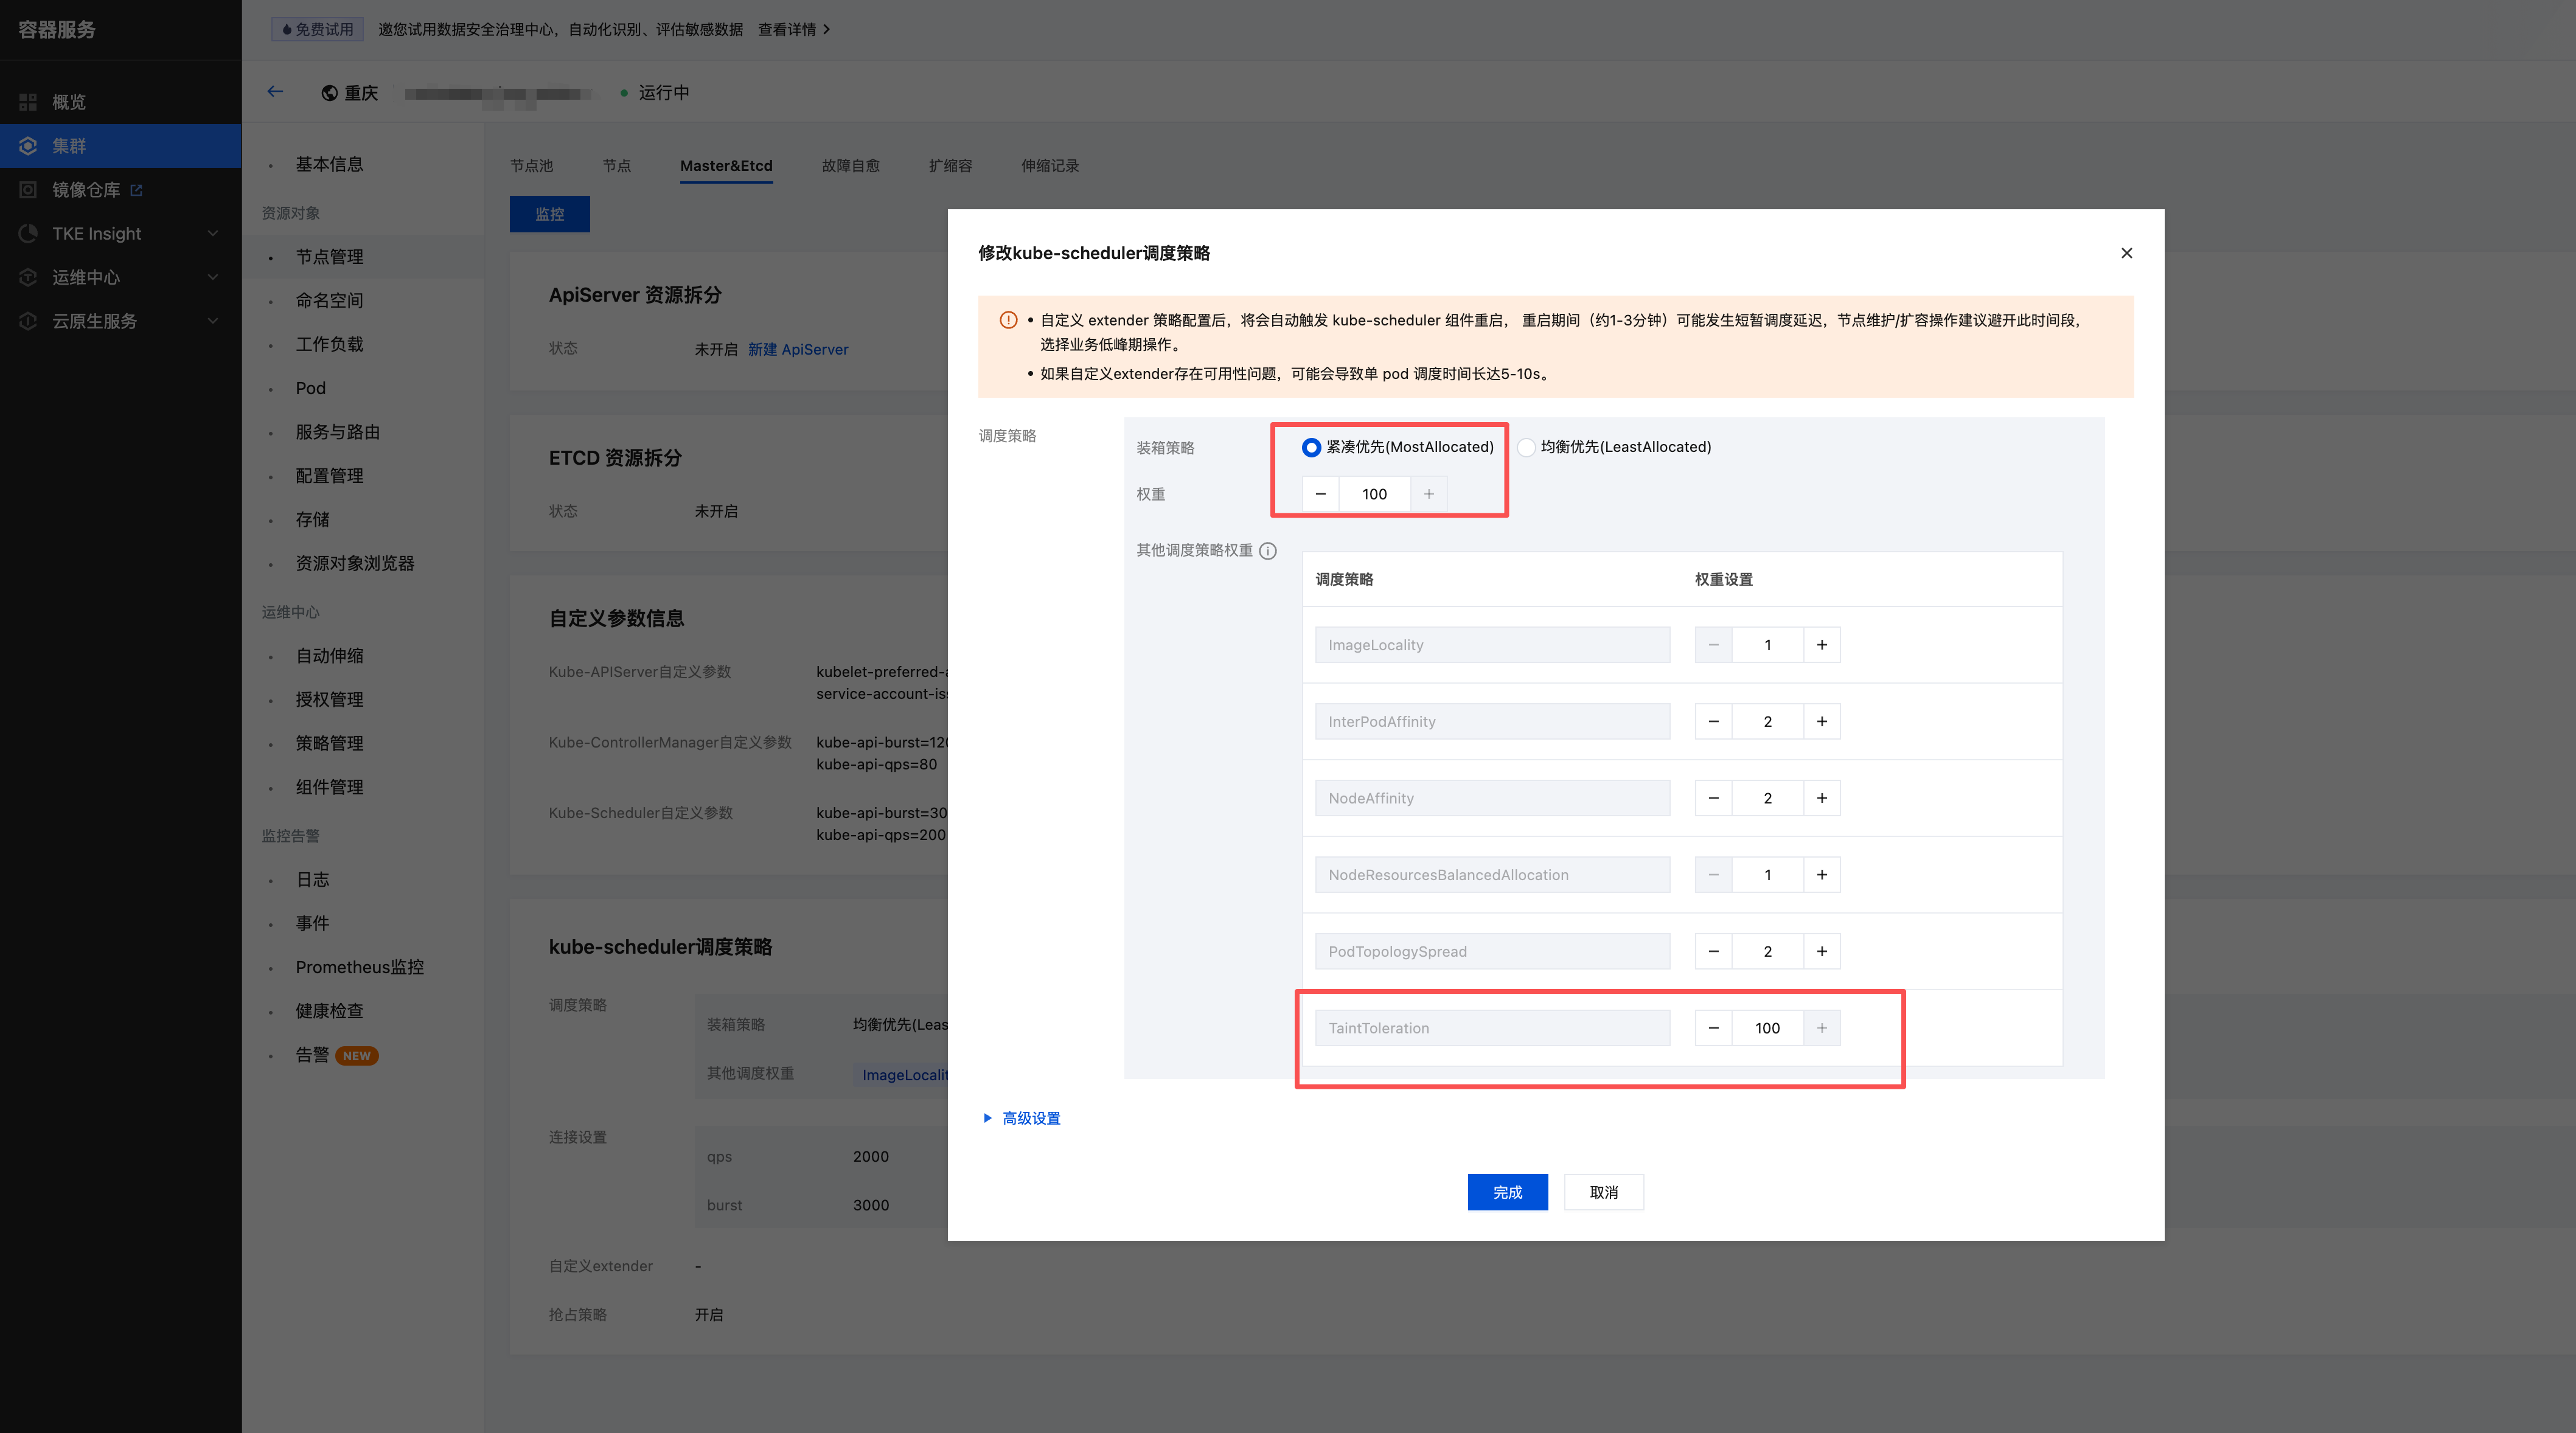This screenshot has height=1433, width=2576.
Task: Select 紧凑优先(MostAllocated) radio option
Action: pos(1311,447)
